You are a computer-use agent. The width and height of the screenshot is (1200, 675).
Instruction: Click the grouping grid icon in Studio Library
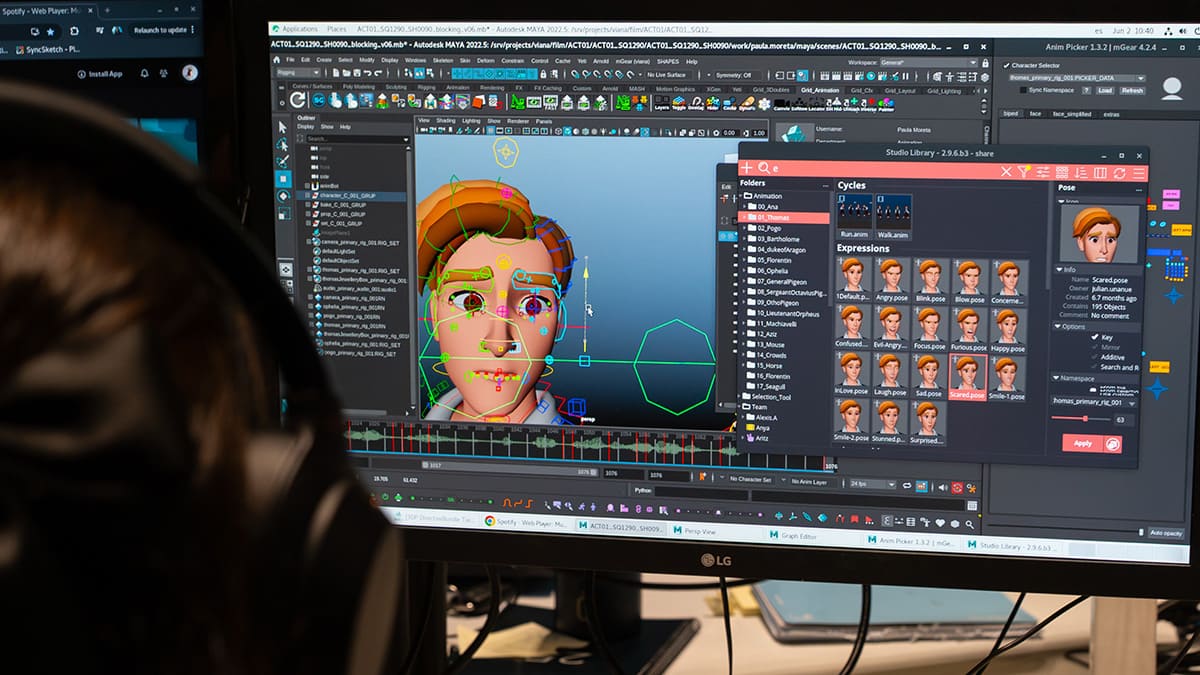coord(1062,172)
